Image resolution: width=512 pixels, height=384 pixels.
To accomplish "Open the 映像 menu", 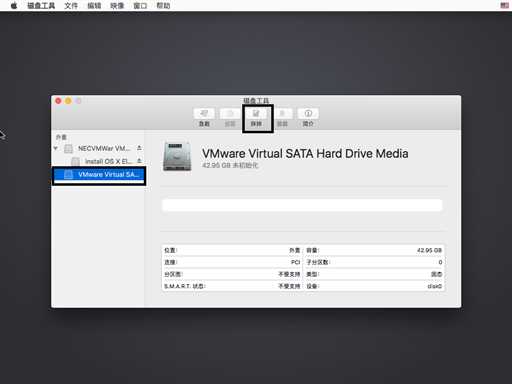I will (x=117, y=6).
